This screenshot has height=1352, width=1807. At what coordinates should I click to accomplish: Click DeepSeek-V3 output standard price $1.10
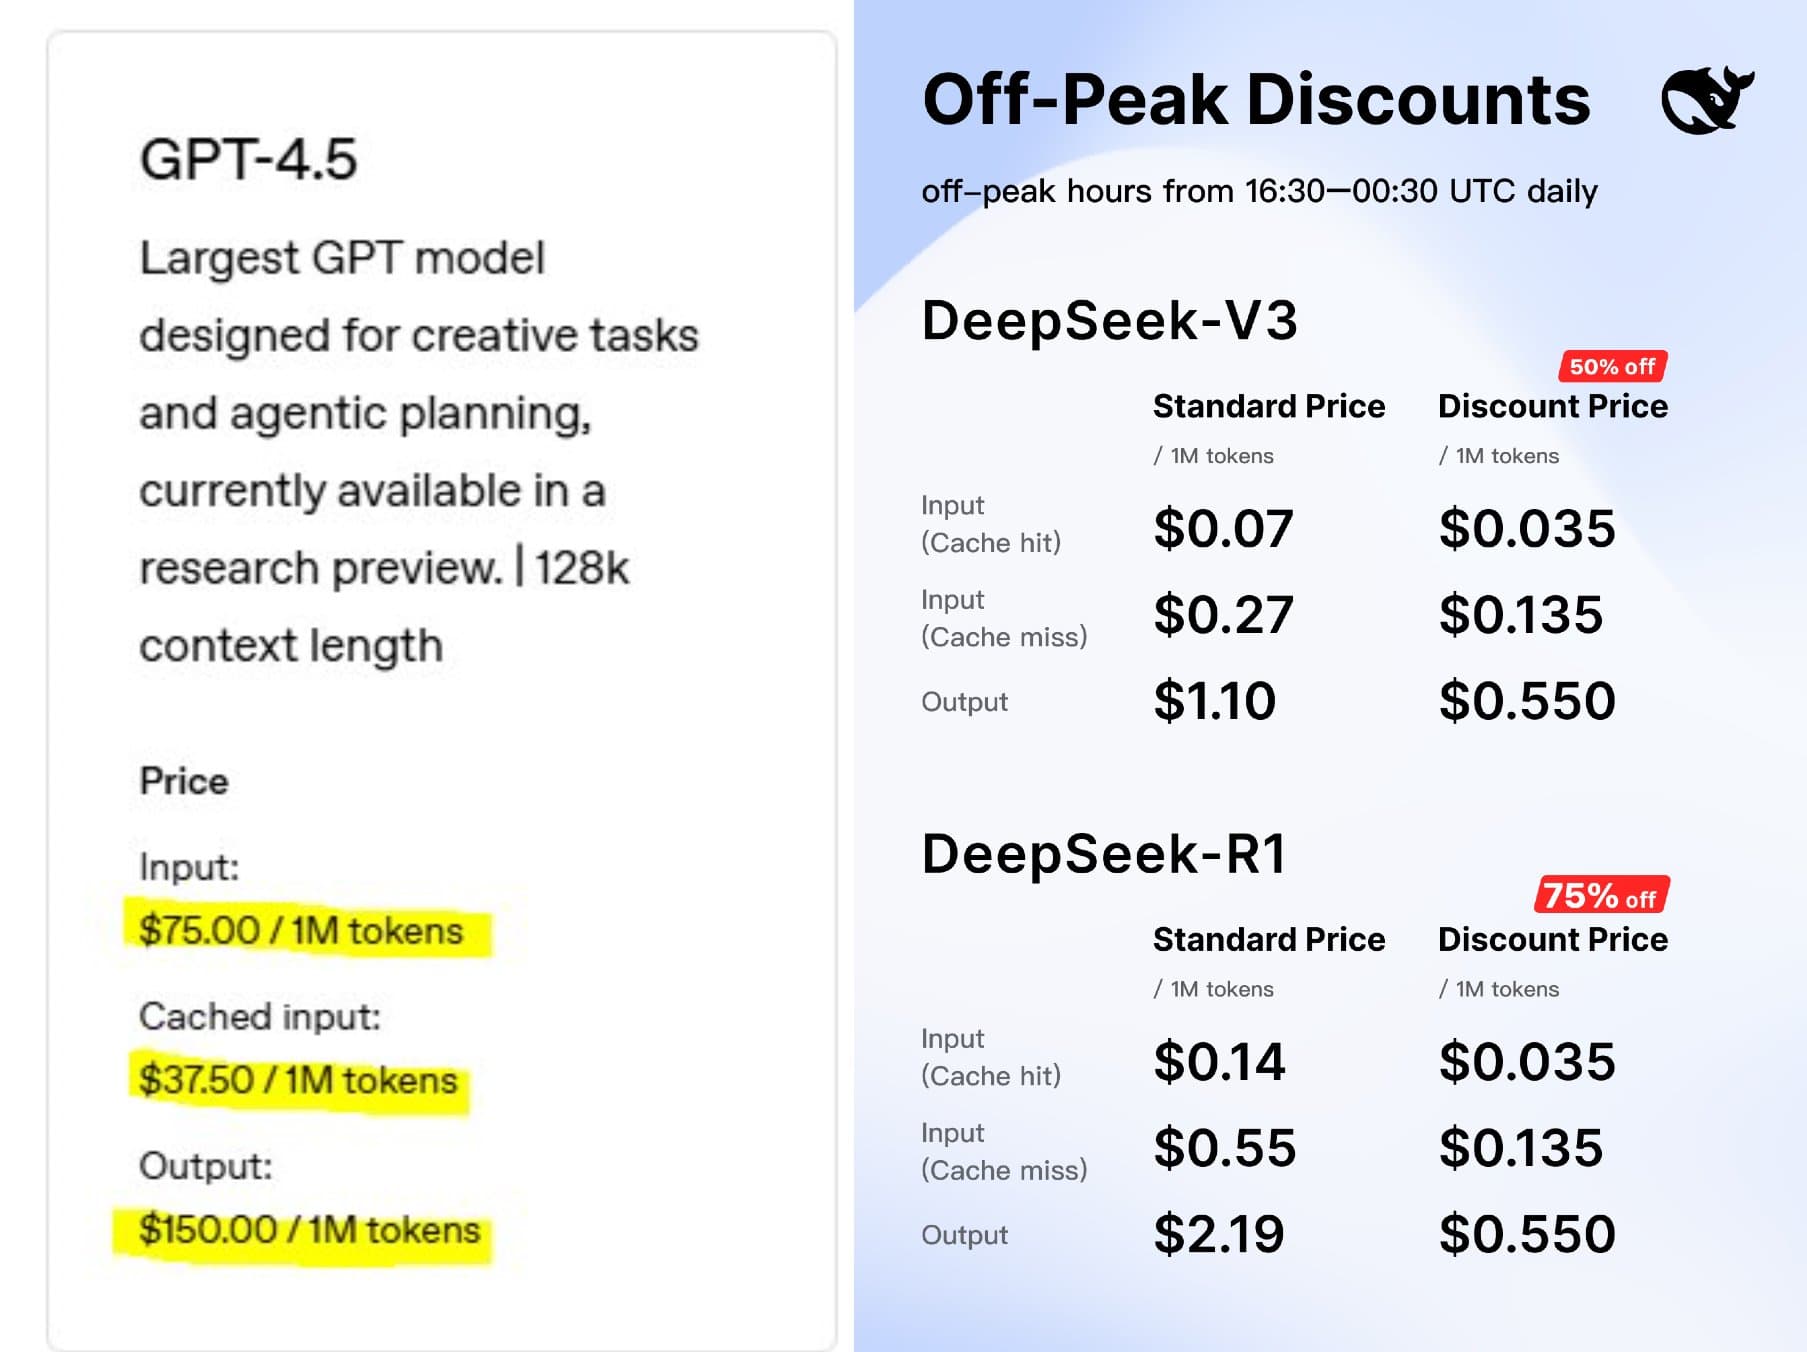[1214, 700]
